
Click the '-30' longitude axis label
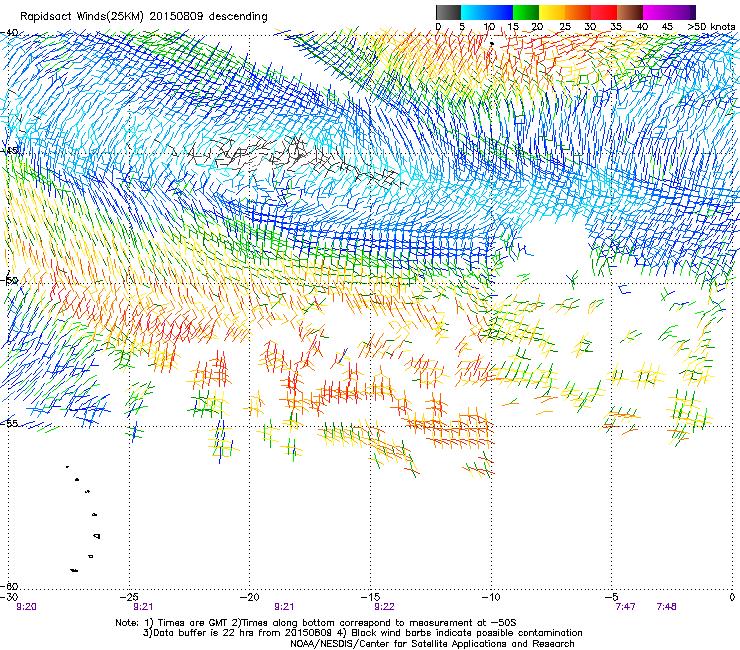coord(9,597)
